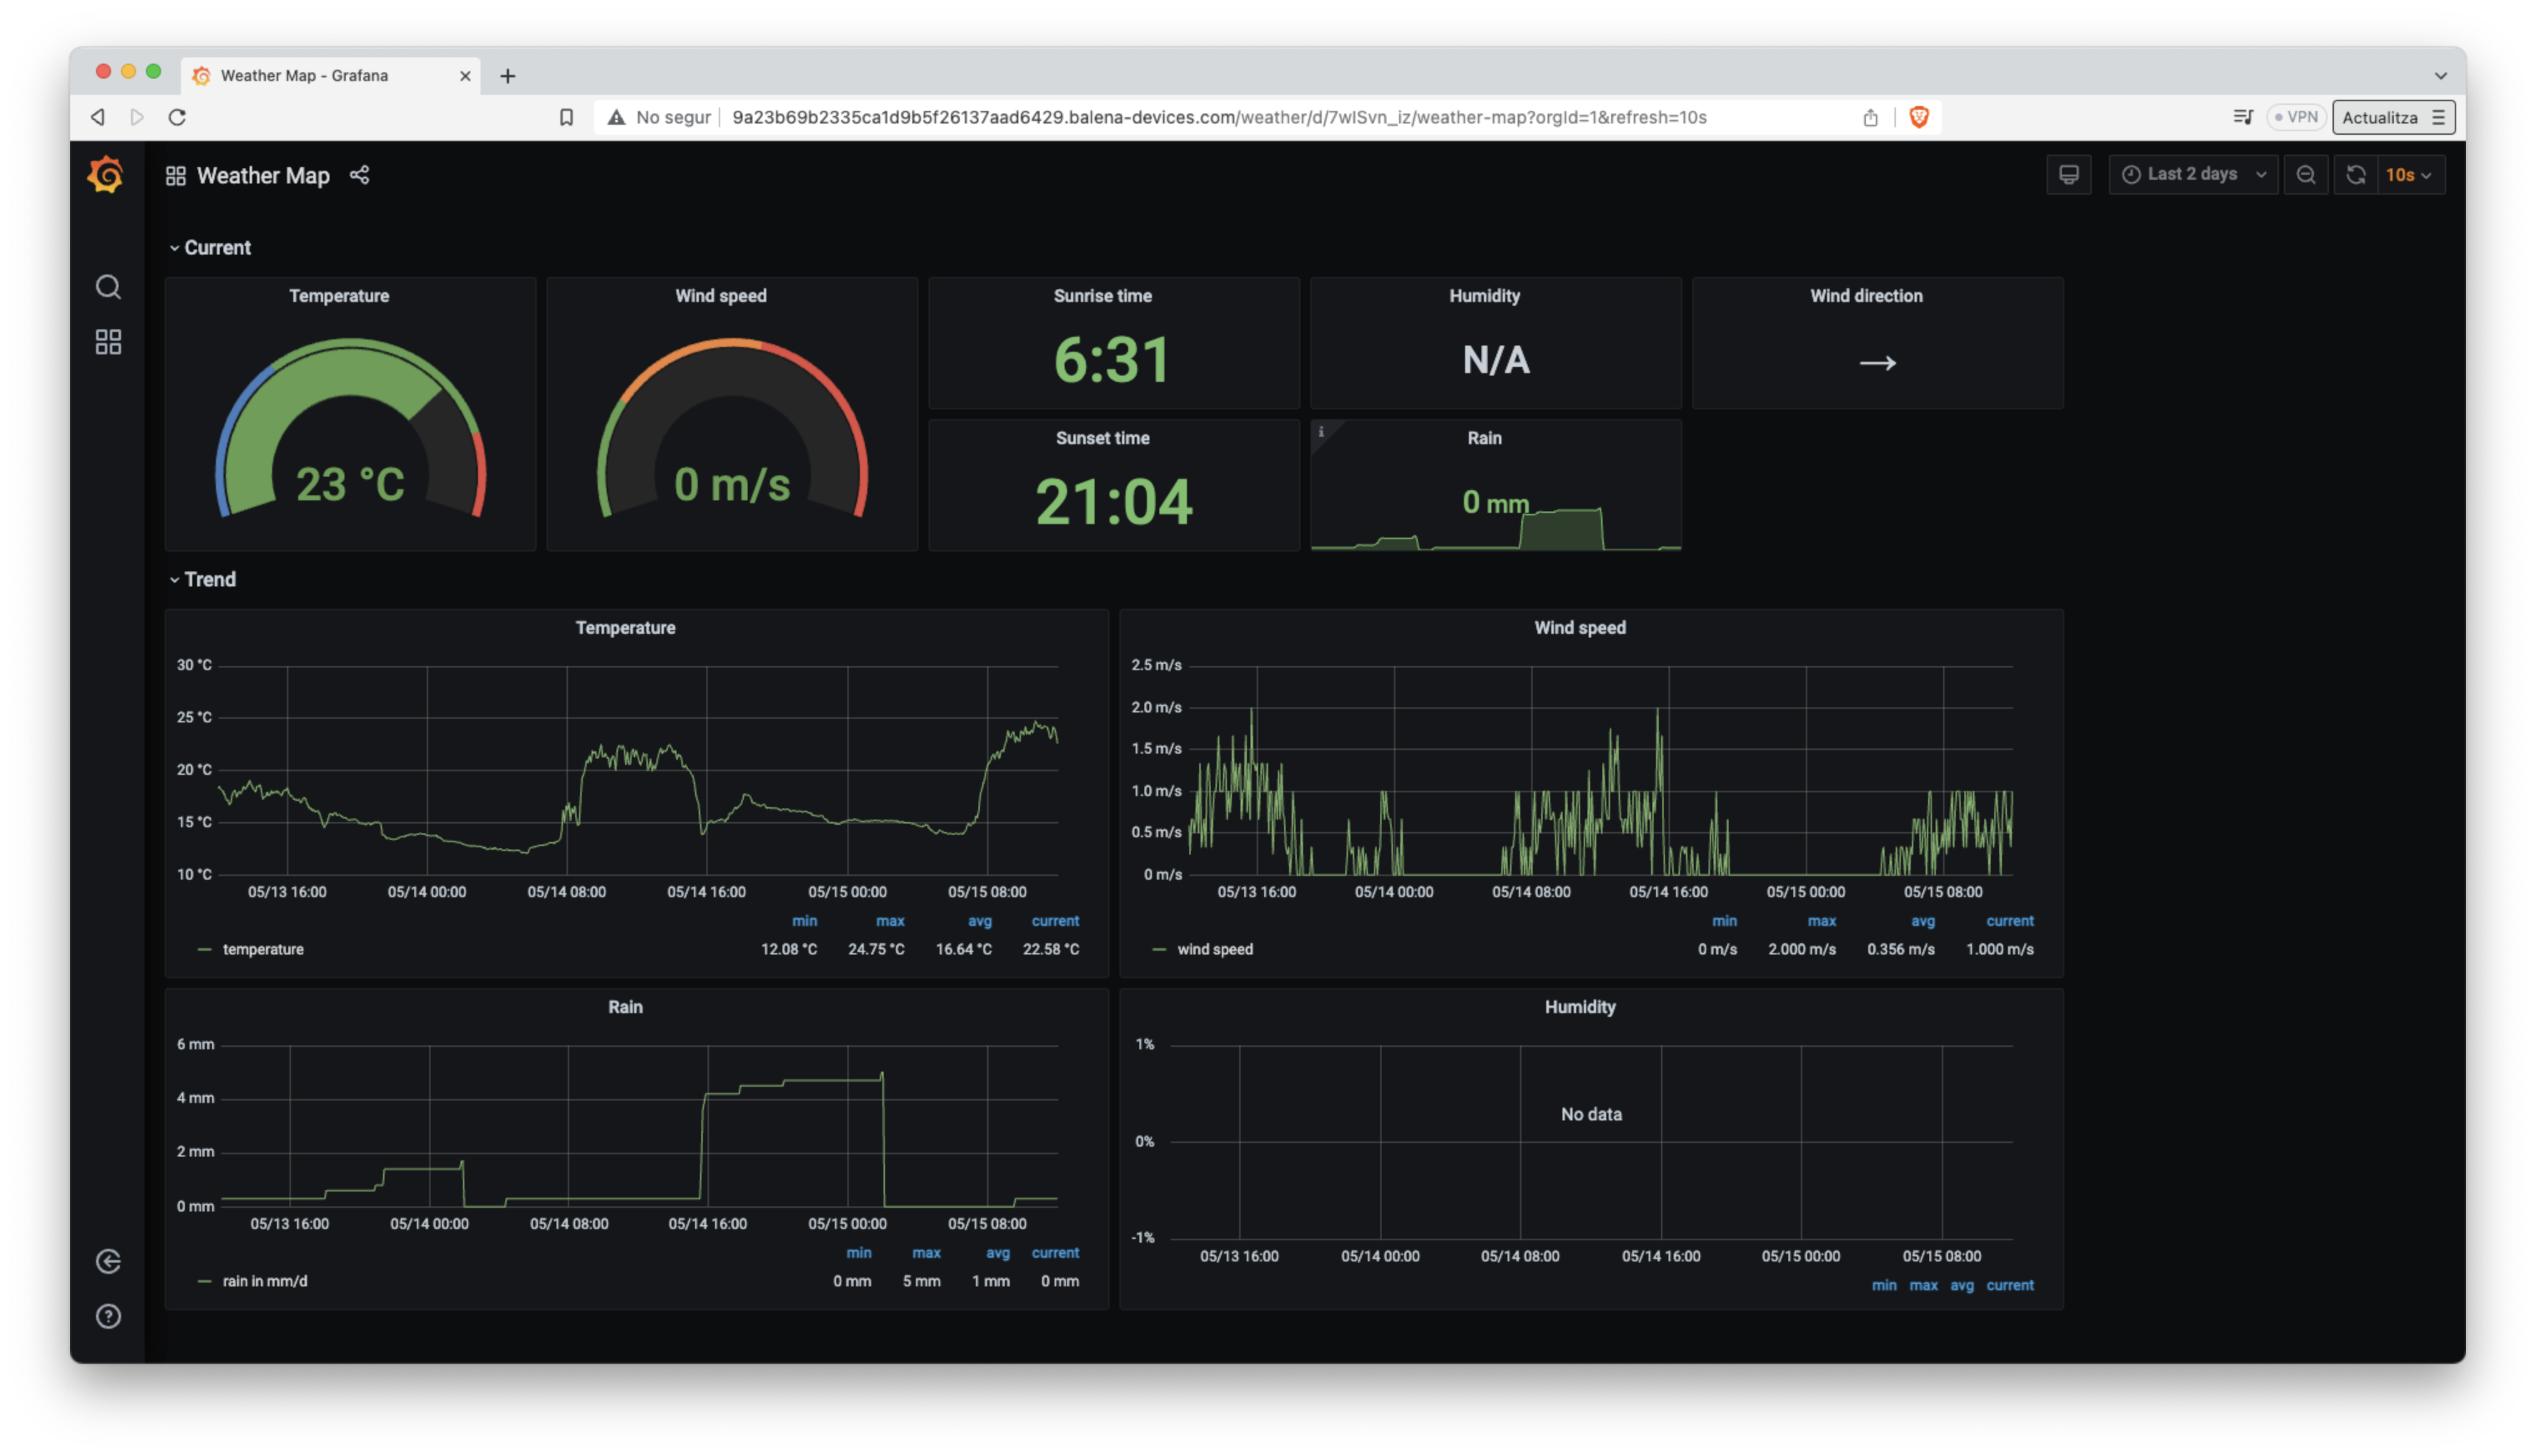The width and height of the screenshot is (2536, 1456).
Task: Open the Grafana home via the logo icon
Action: click(107, 174)
